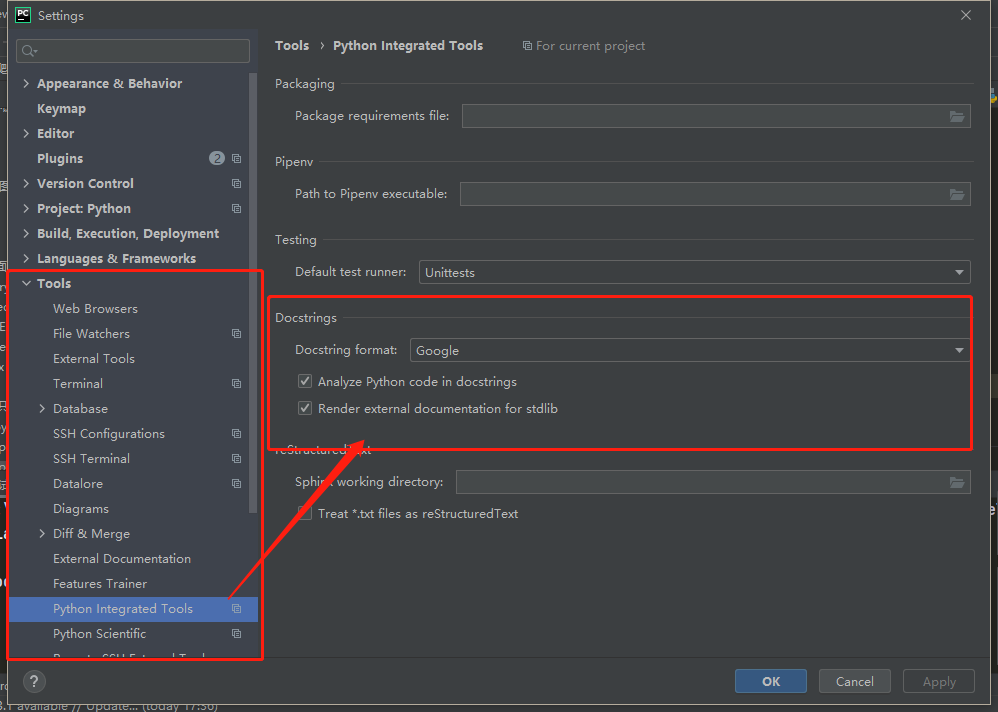Select Python Scientific settings page
The width and height of the screenshot is (998, 712).
(99, 634)
